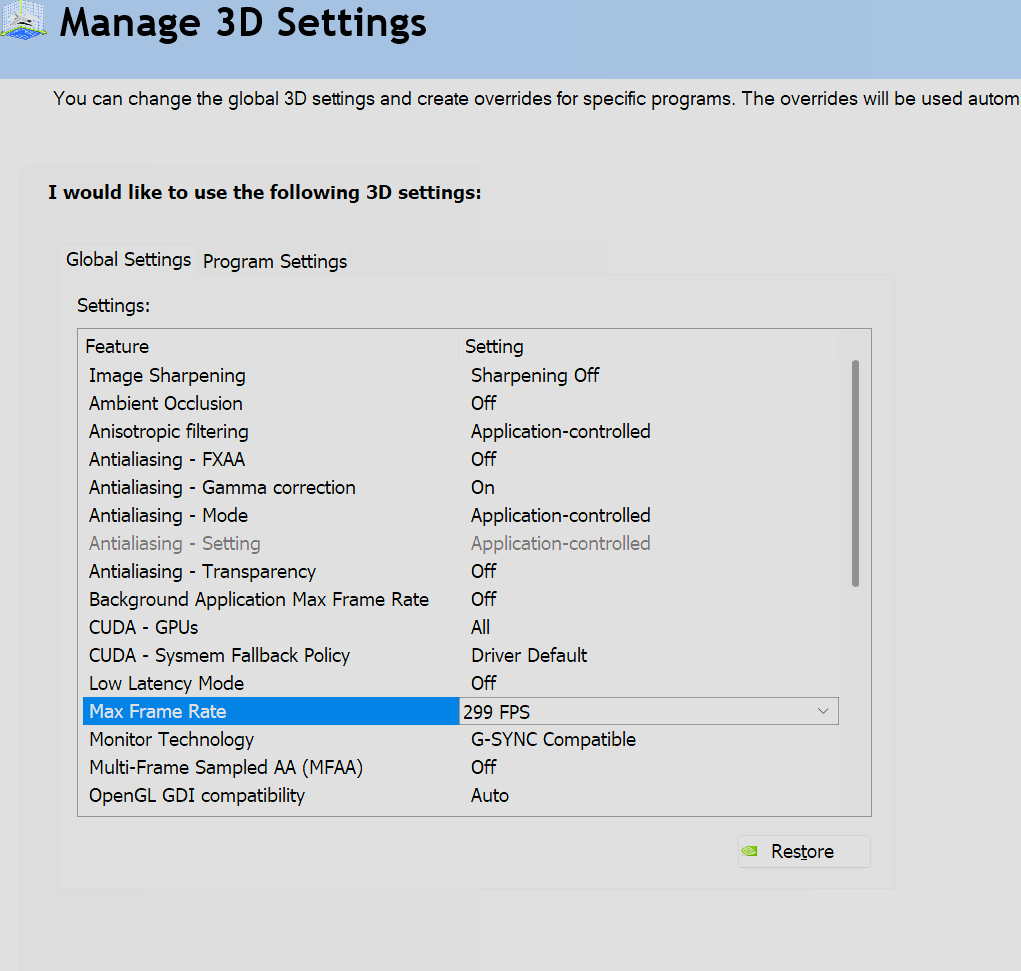This screenshot has width=1021, height=971.
Task: Click the settings list vertical scrollbar thumb
Action: point(855,473)
